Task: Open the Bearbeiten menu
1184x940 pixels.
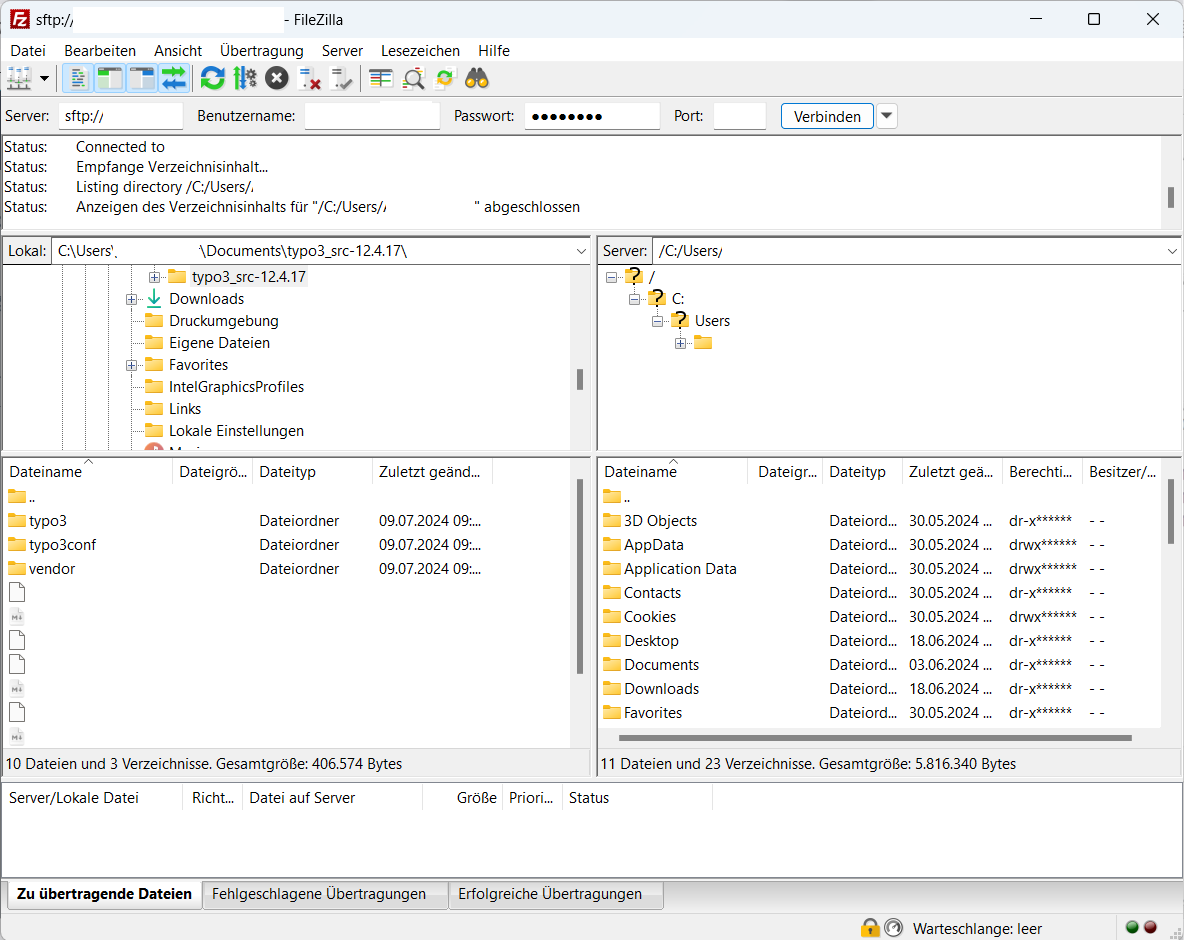Action: [100, 51]
